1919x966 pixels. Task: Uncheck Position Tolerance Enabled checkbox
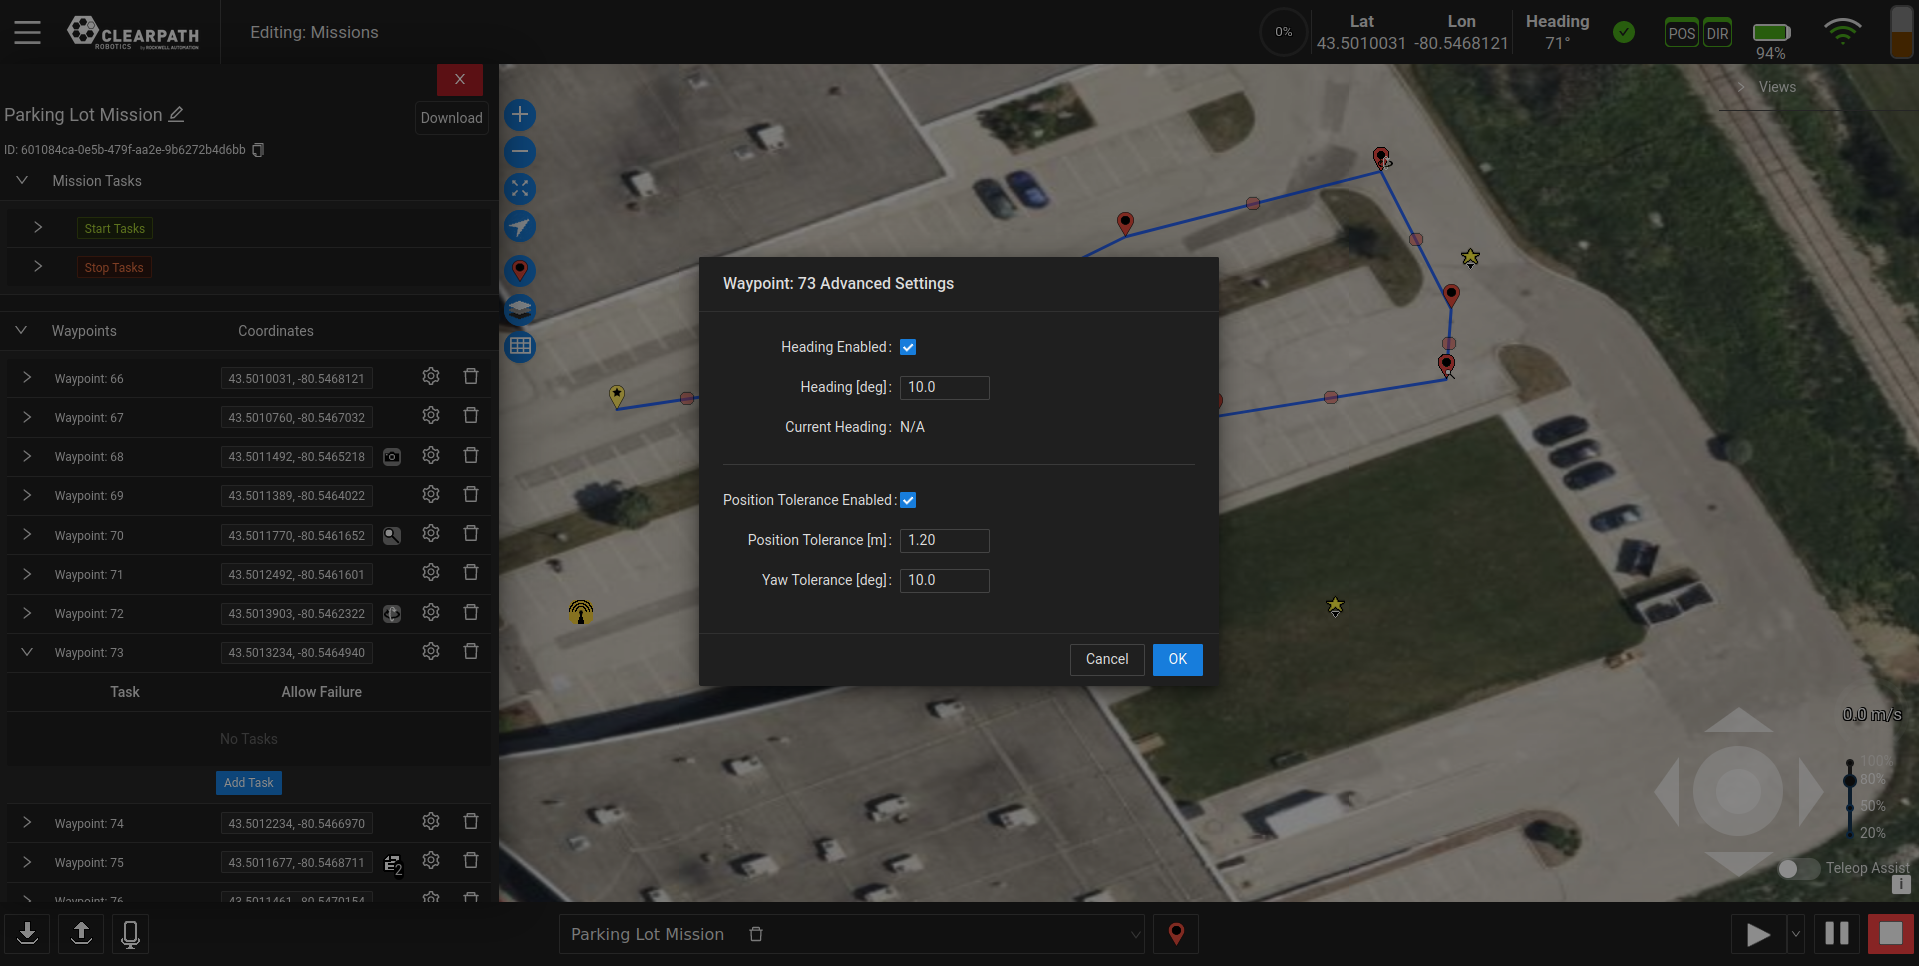(x=908, y=500)
